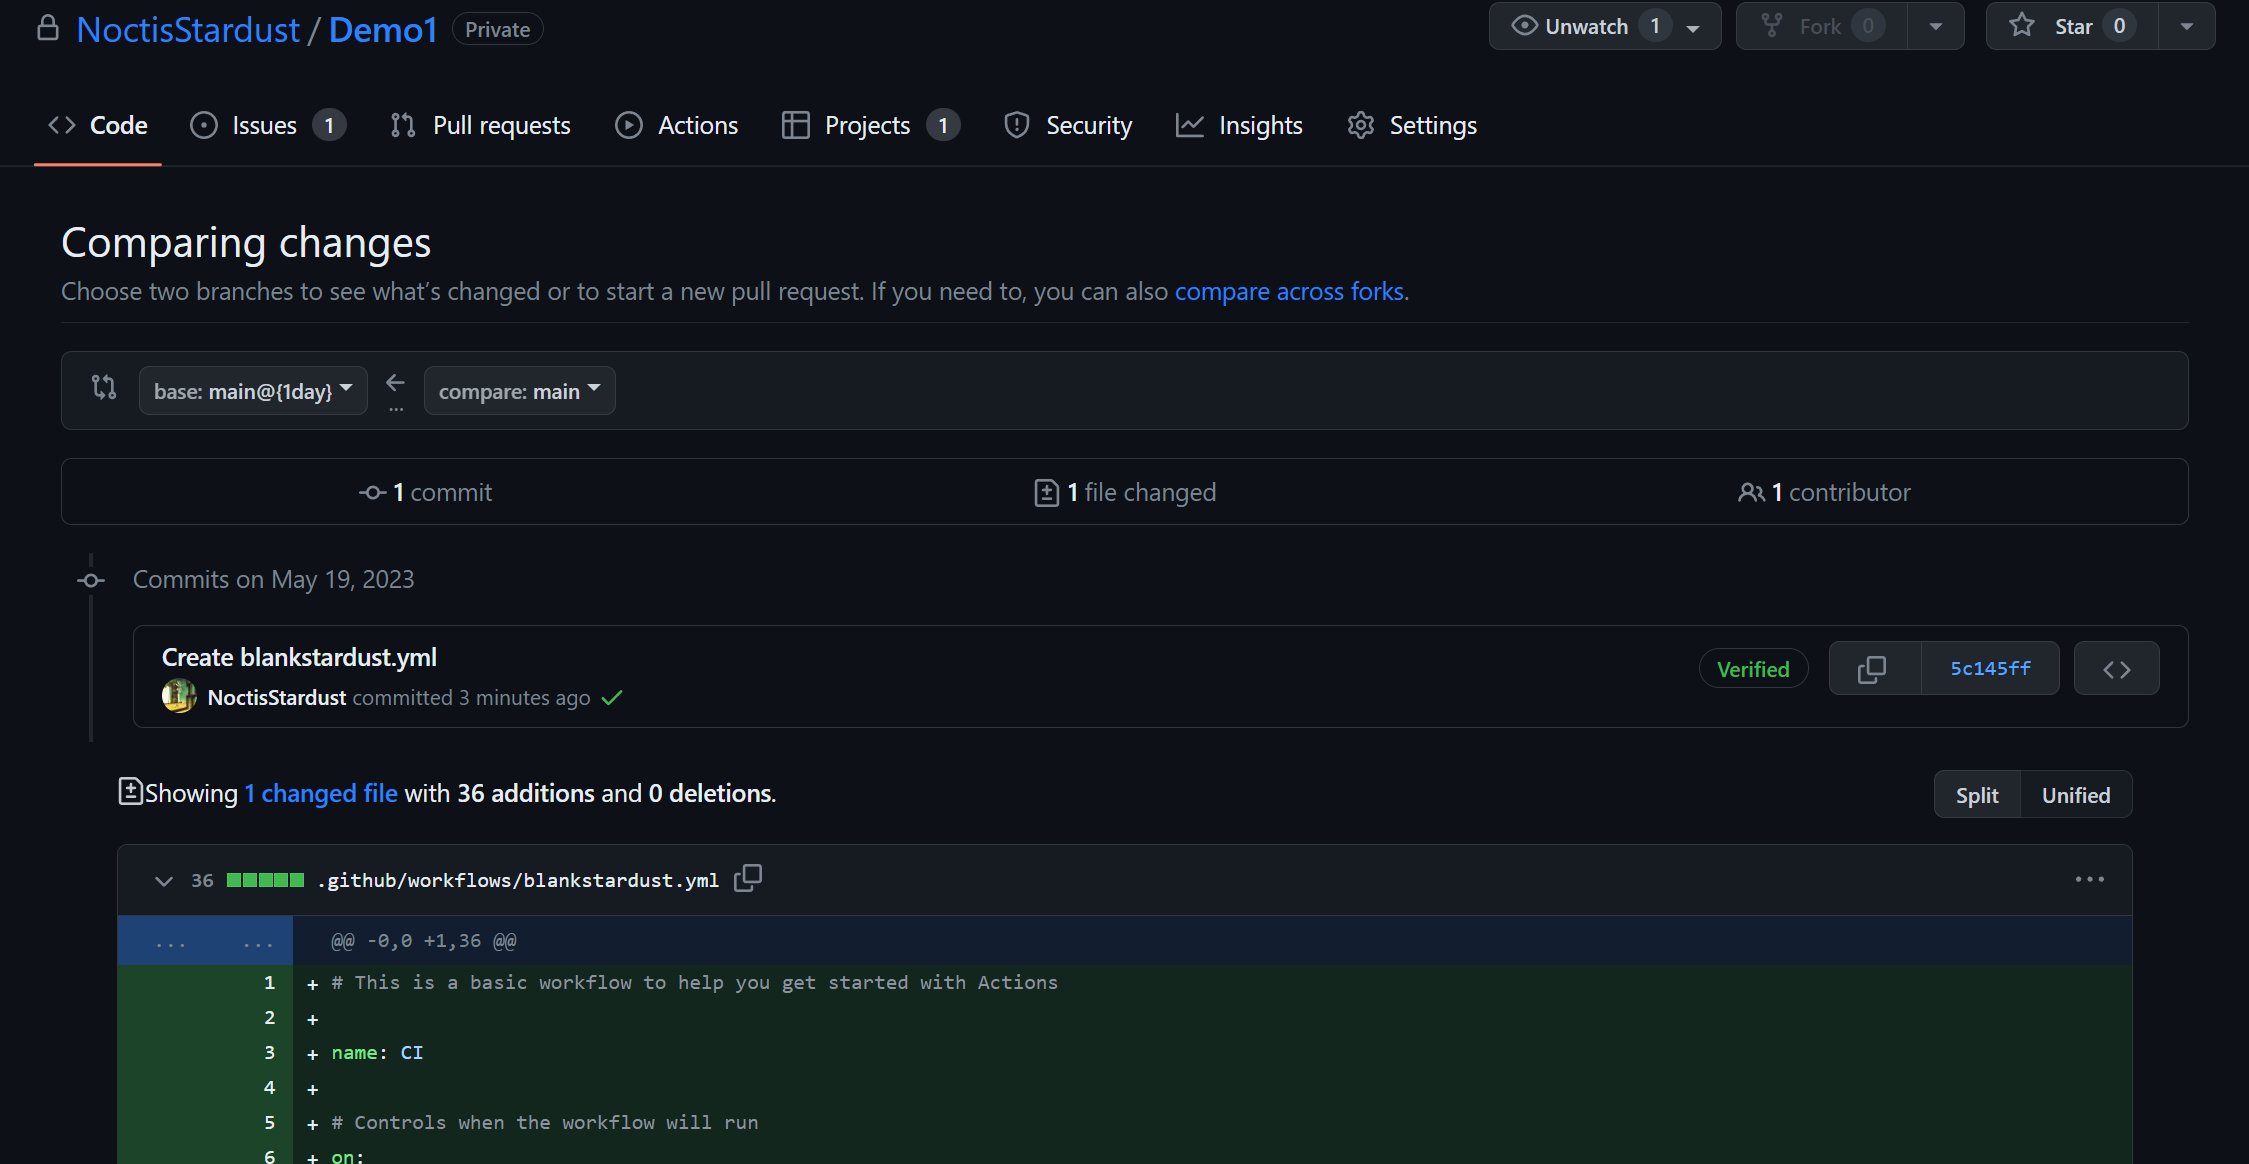Open the three-dot file options menu
This screenshot has width=2249, height=1164.
(2089, 880)
